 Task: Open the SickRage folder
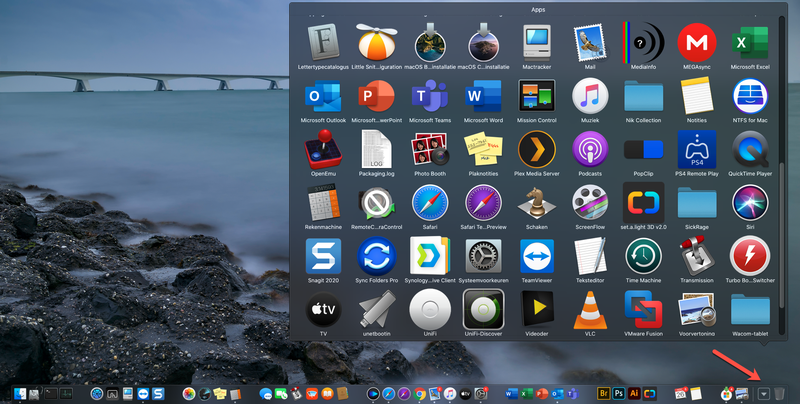pyautogui.click(x=697, y=204)
